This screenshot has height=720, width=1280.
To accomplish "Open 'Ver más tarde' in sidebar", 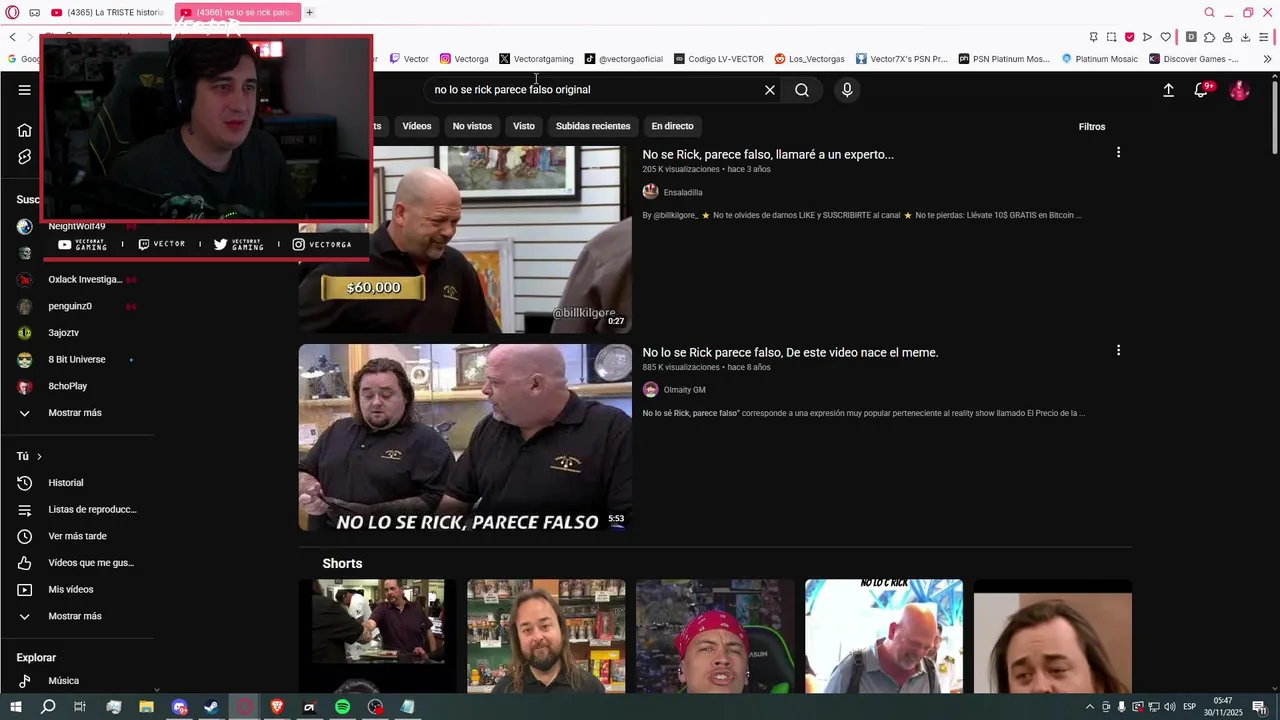I will [x=77, y=536].
